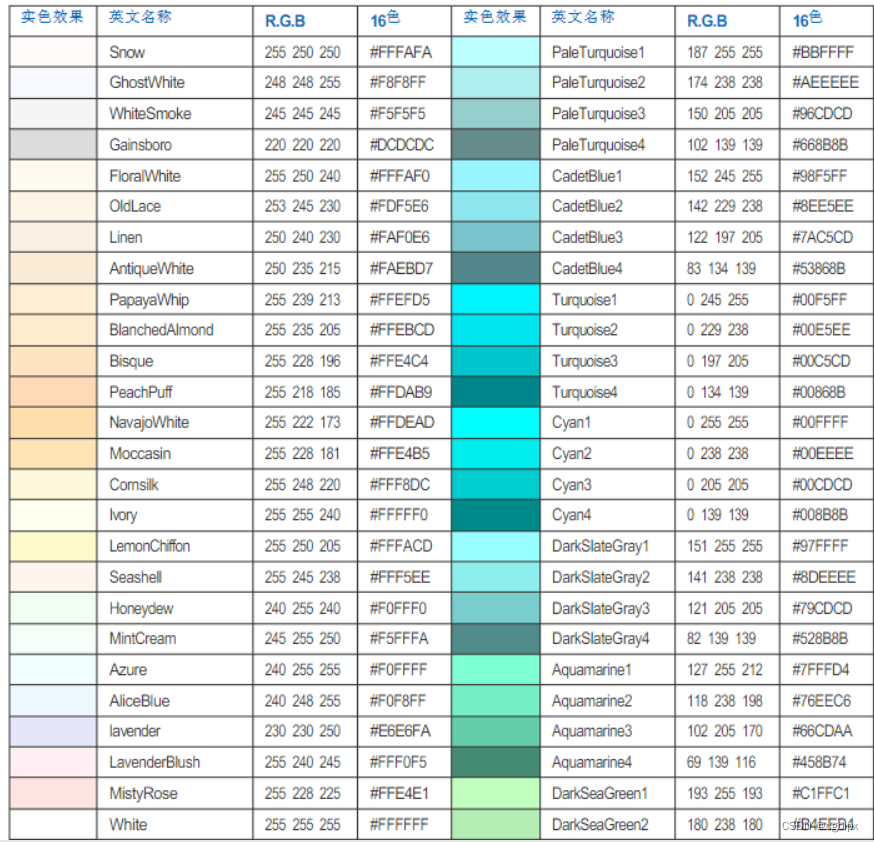Select the name BlanchedAlmond
874x842 pixels.
coord(161,330)
